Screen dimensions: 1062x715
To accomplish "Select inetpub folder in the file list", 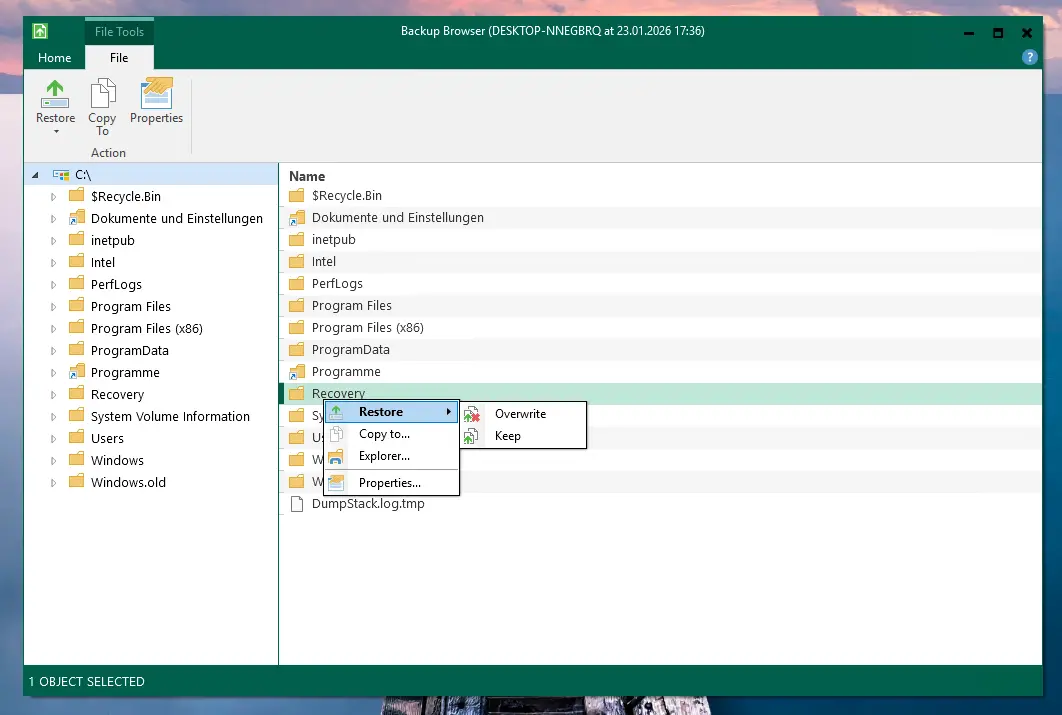I will pos(333,240).
